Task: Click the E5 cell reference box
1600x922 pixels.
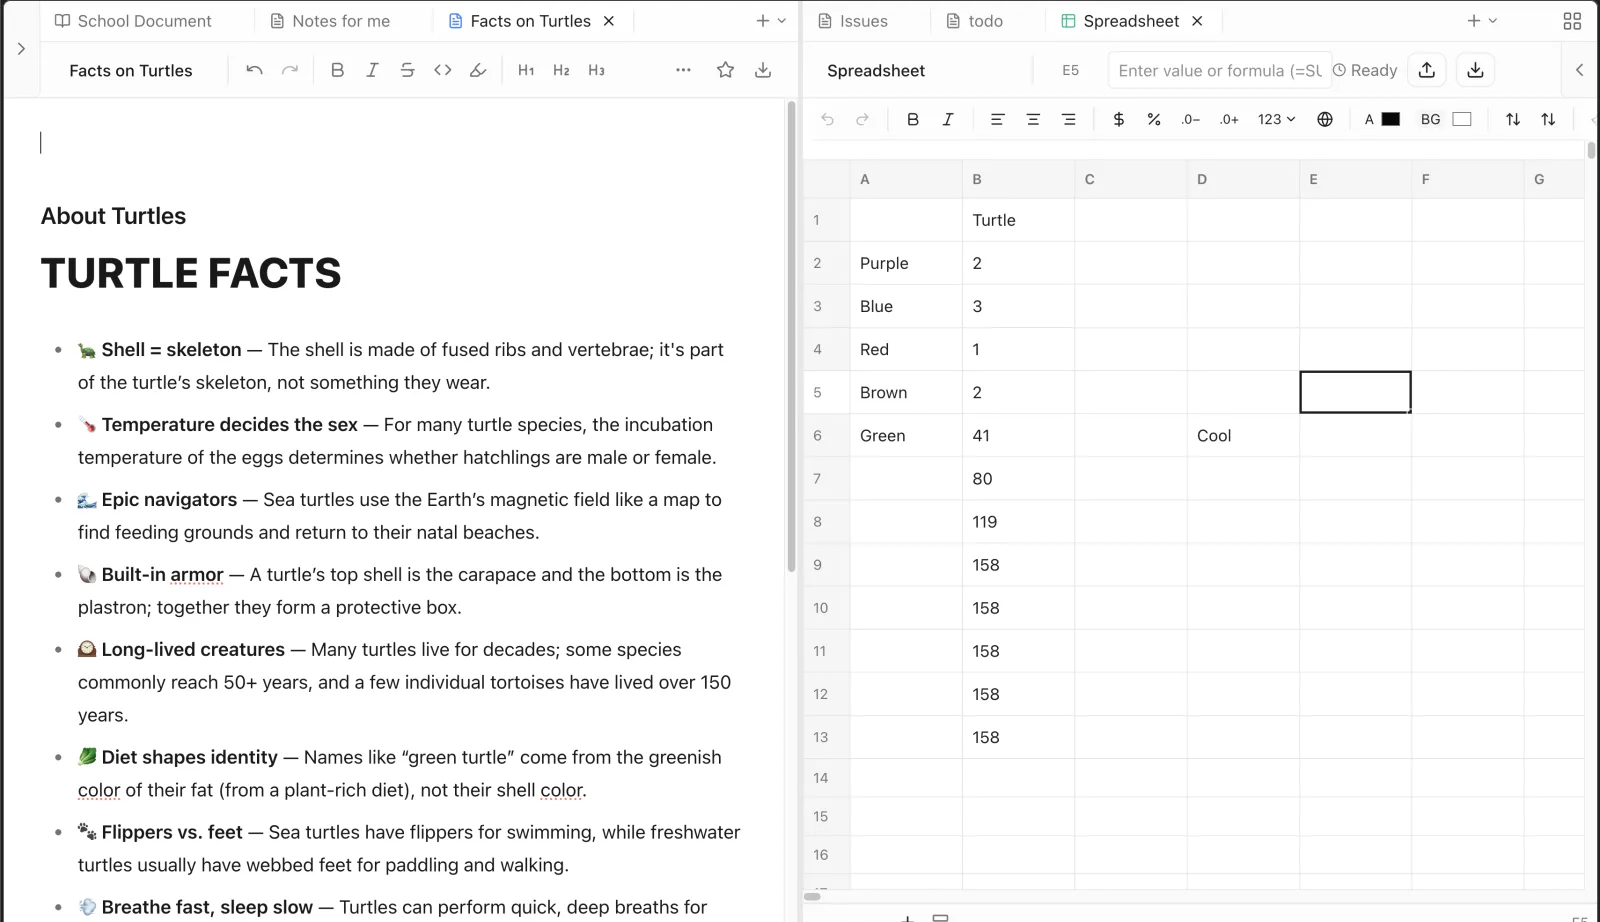Action: tap(1070, 70)
